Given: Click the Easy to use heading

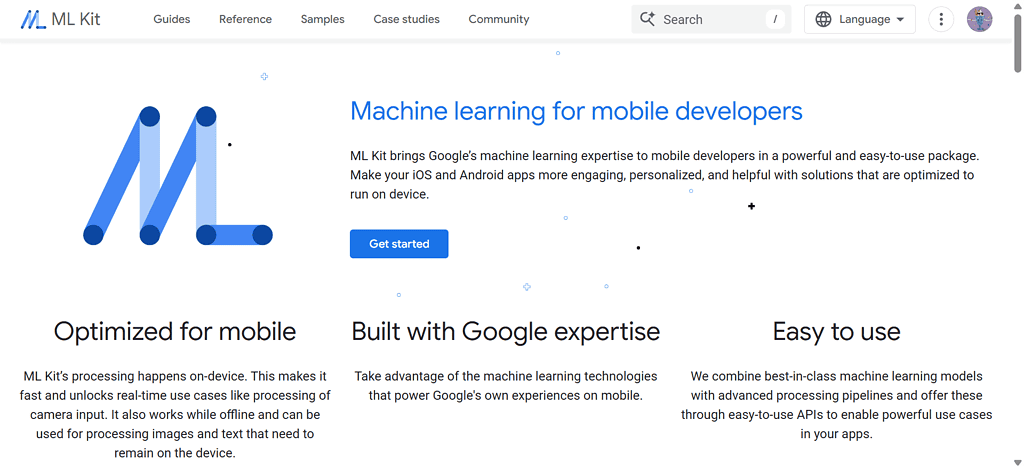Looking at the screenshot, I should [837, 332].
